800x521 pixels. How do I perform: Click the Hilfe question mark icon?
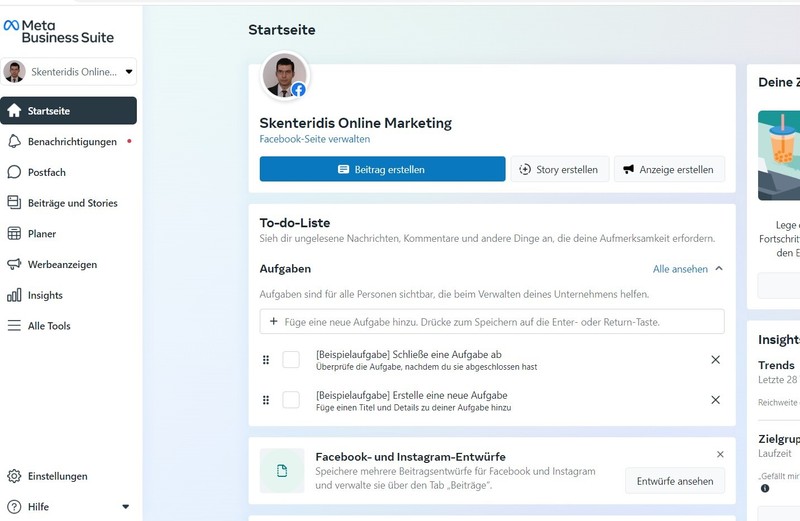point(14,507)
